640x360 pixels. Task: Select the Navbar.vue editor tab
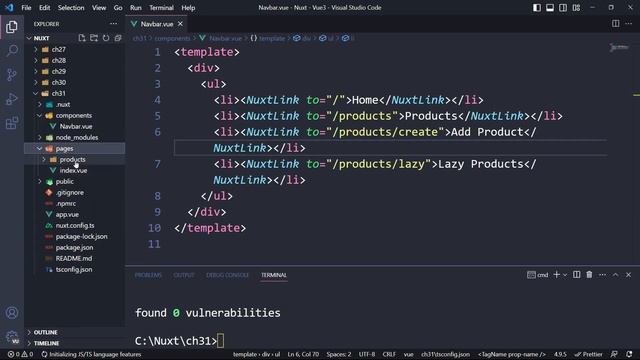156,24
